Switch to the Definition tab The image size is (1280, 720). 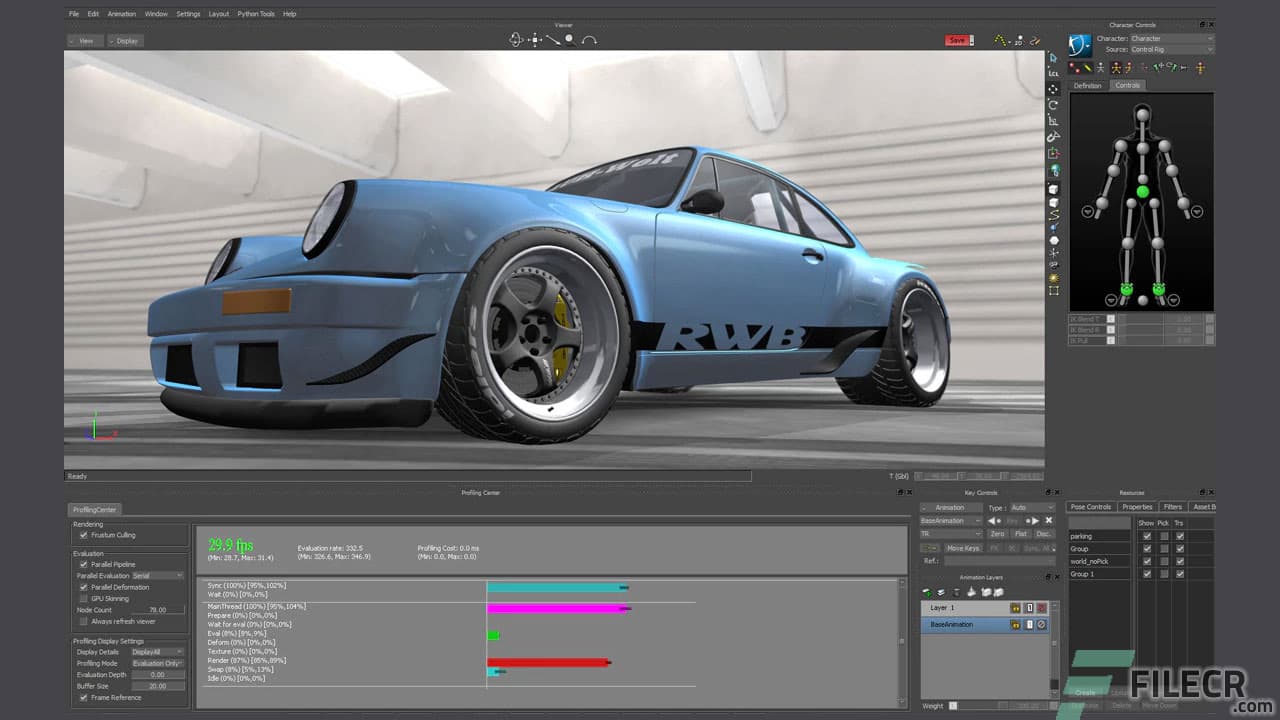1088,85
